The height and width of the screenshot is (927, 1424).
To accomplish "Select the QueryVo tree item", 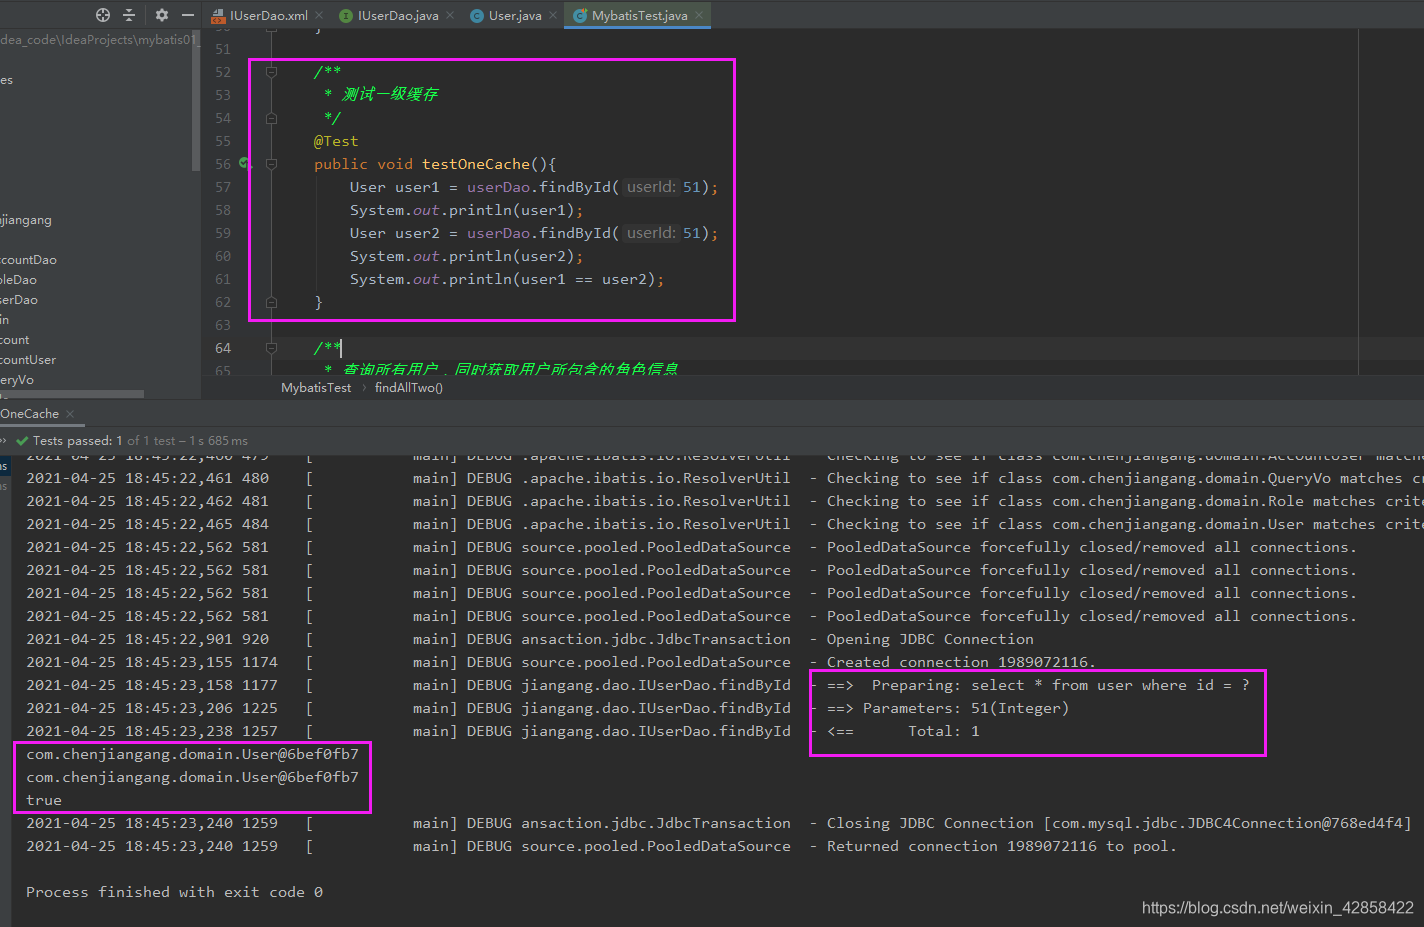I will pos(17,380).
